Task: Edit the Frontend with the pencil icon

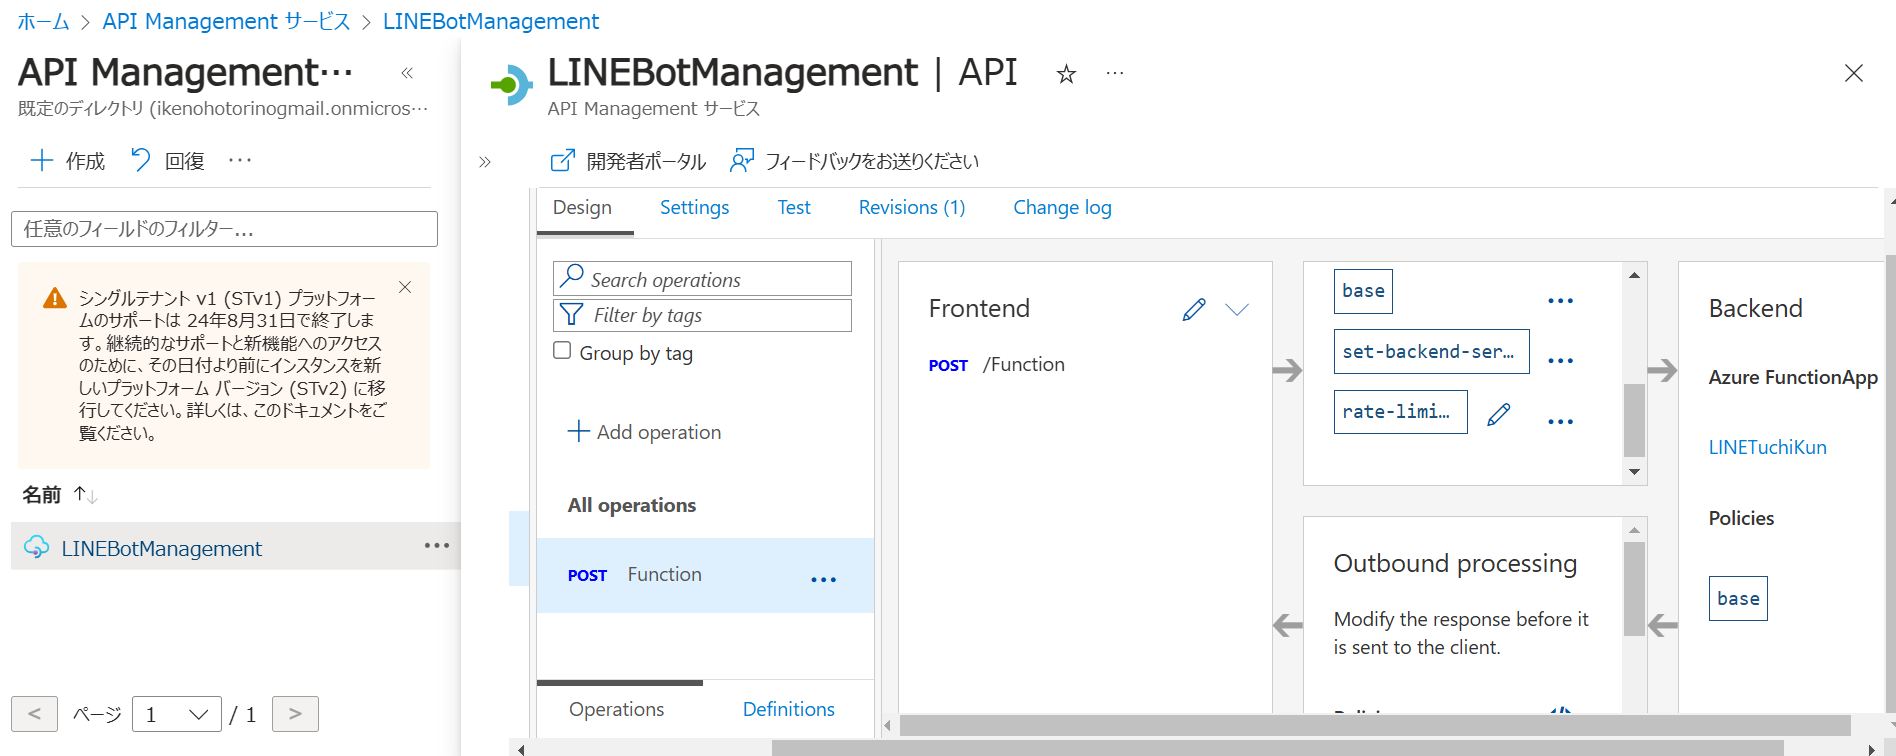Action: 1194,309
